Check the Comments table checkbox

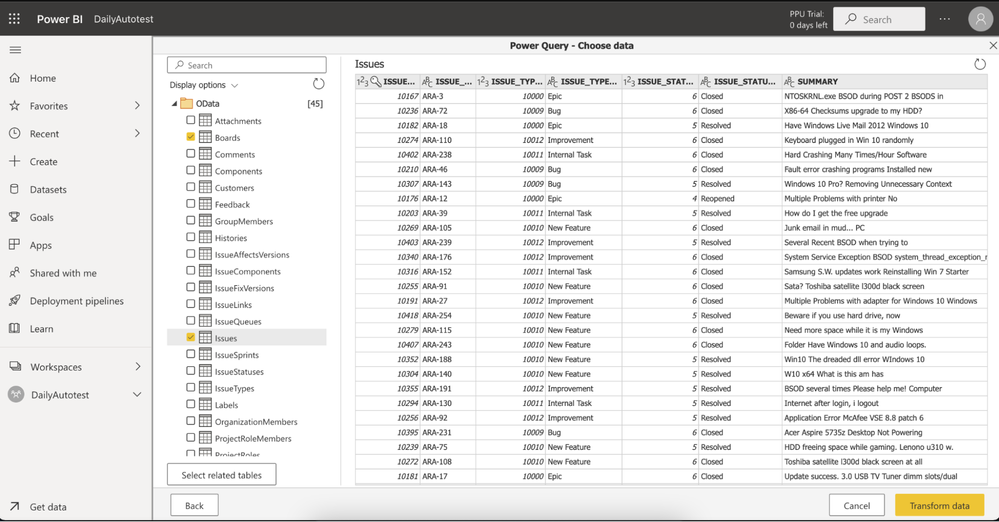click(x=190, y=154)
